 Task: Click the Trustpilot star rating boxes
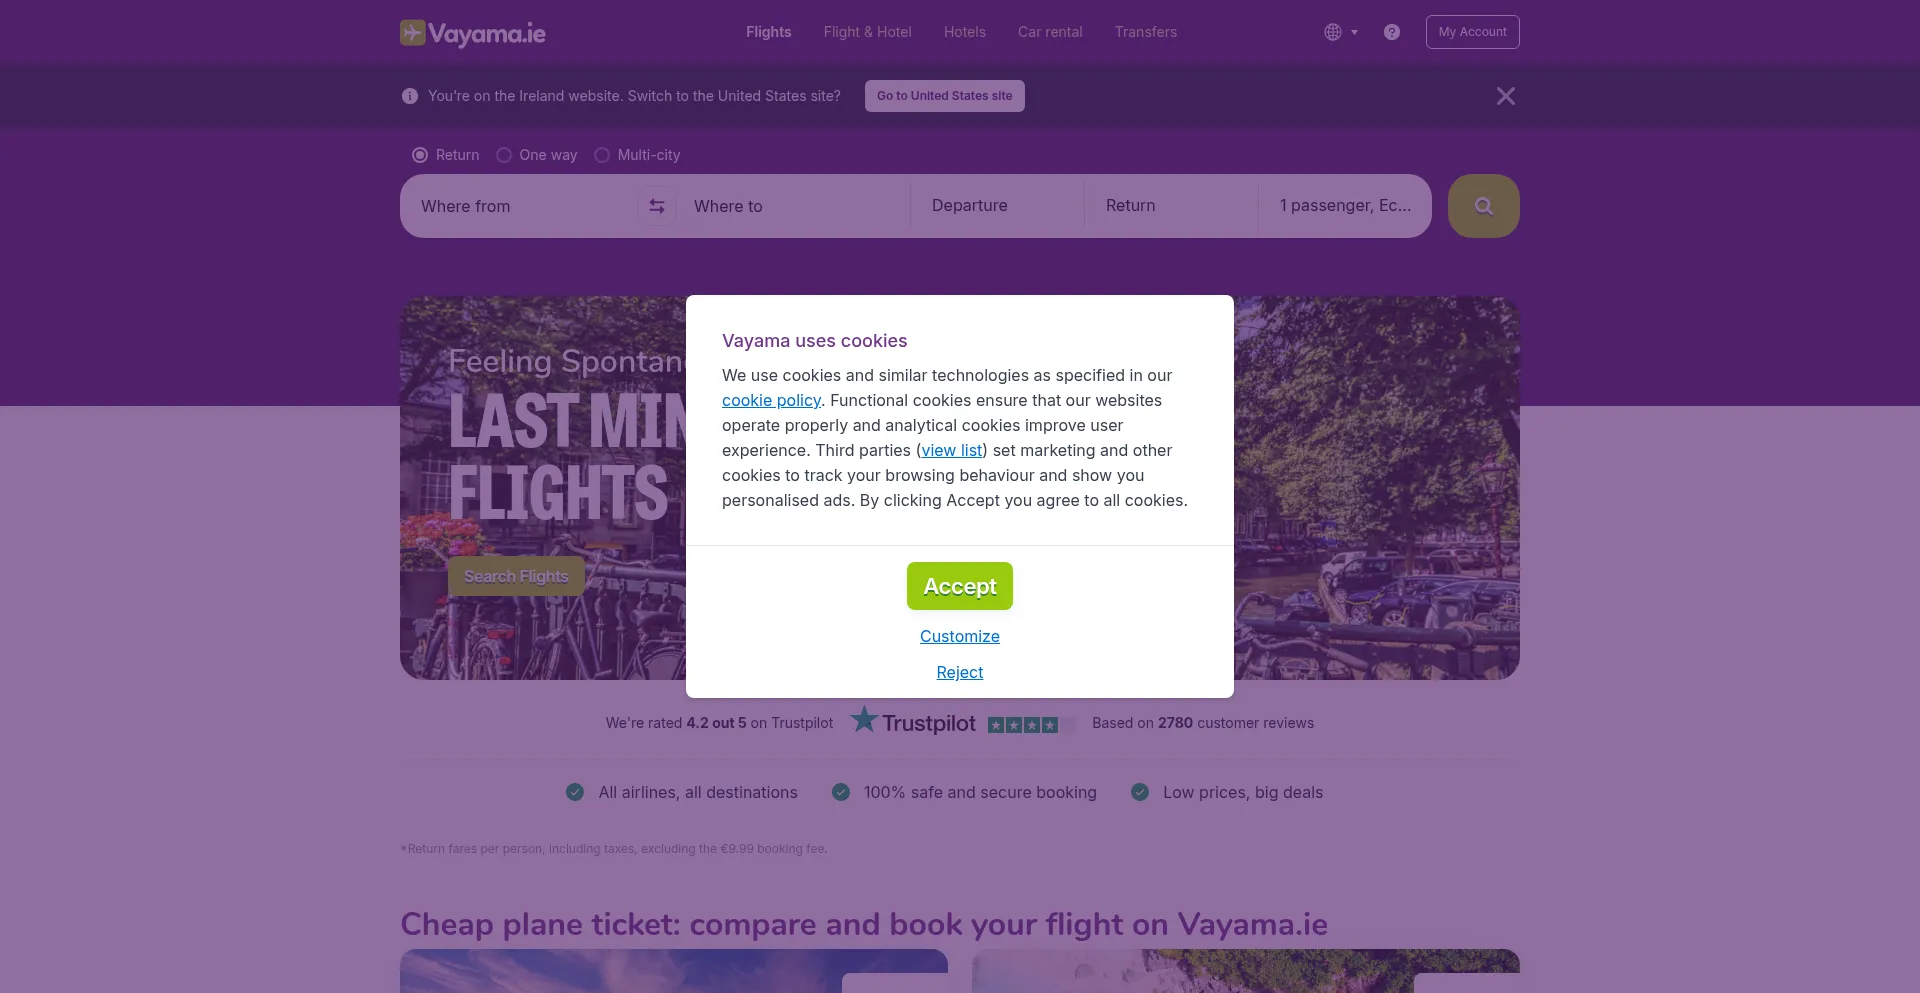[1031, 724]
